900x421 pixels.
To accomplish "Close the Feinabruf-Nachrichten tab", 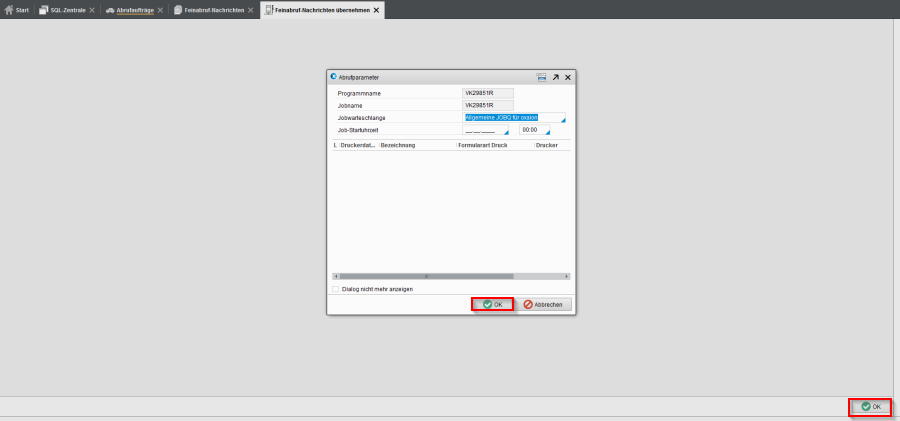I will (x=251, y=10).
